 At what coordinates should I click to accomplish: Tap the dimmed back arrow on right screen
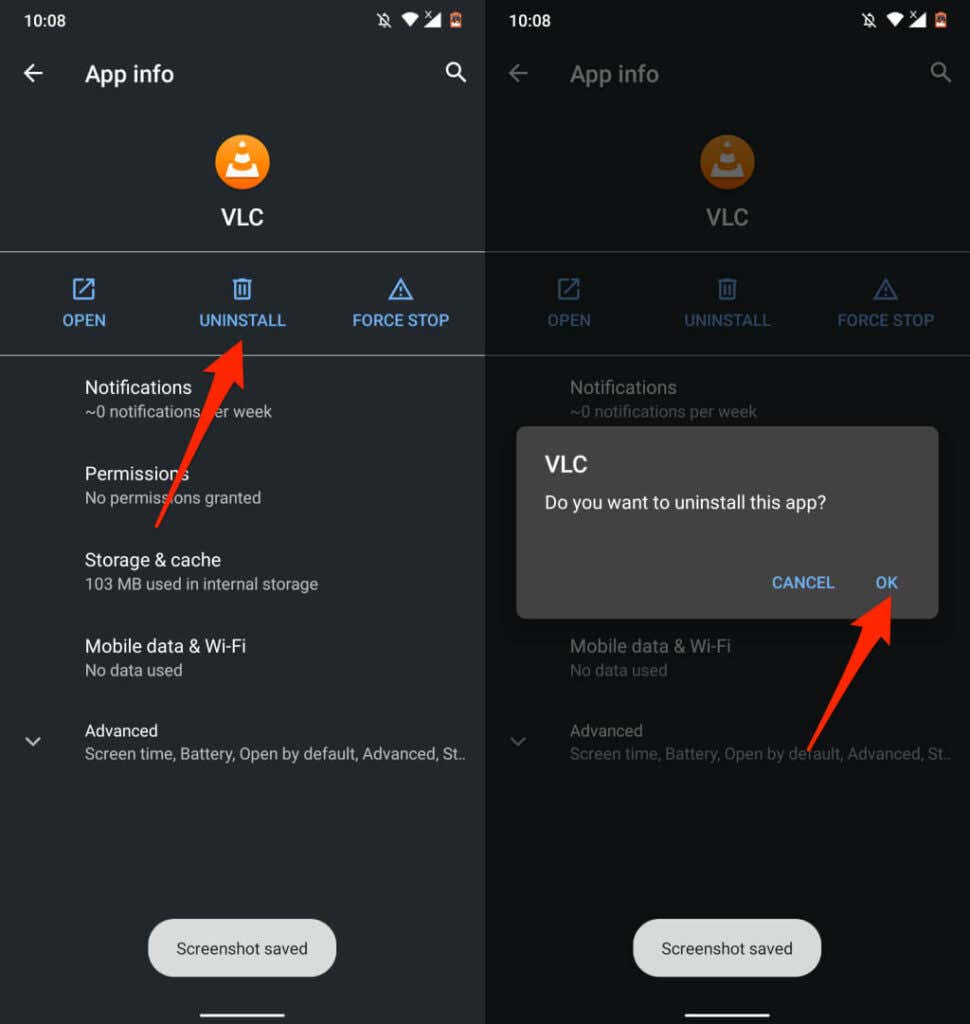coord(518,73)
